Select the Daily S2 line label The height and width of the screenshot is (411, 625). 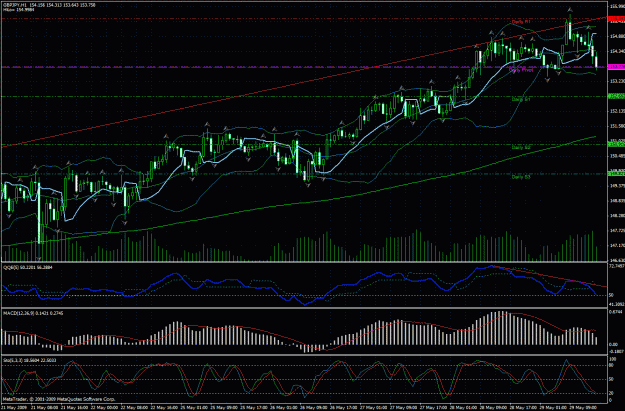tap(521, 147)
